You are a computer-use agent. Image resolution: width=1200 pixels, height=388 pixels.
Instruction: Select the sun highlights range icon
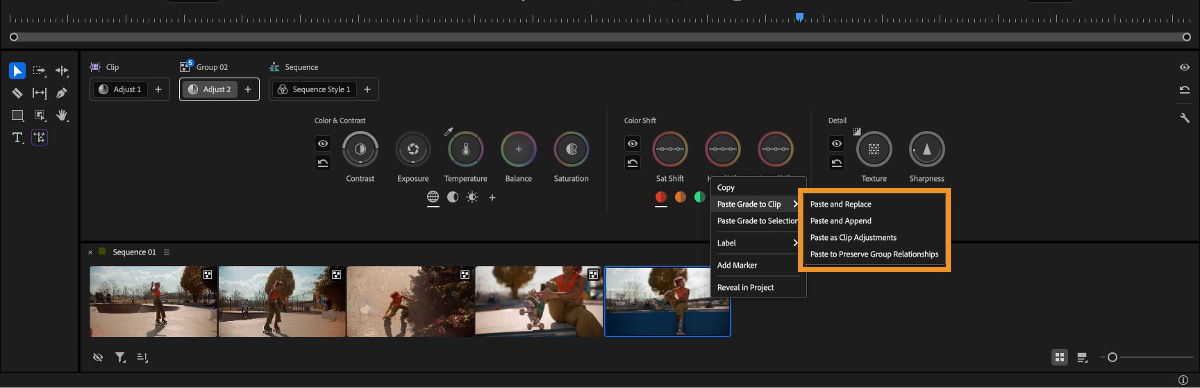click(x=472, y=197)
